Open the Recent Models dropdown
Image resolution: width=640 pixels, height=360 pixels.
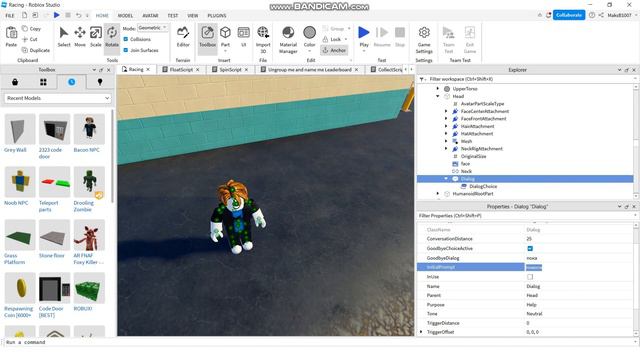coord(58,98)
